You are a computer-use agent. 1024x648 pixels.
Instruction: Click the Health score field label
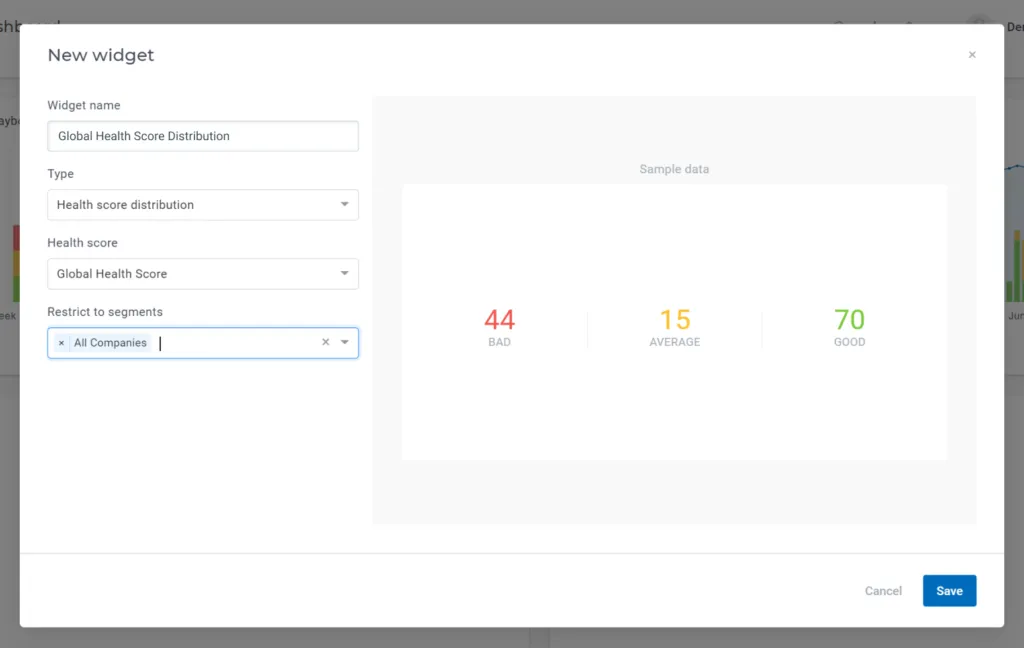(x=82, y=243)
